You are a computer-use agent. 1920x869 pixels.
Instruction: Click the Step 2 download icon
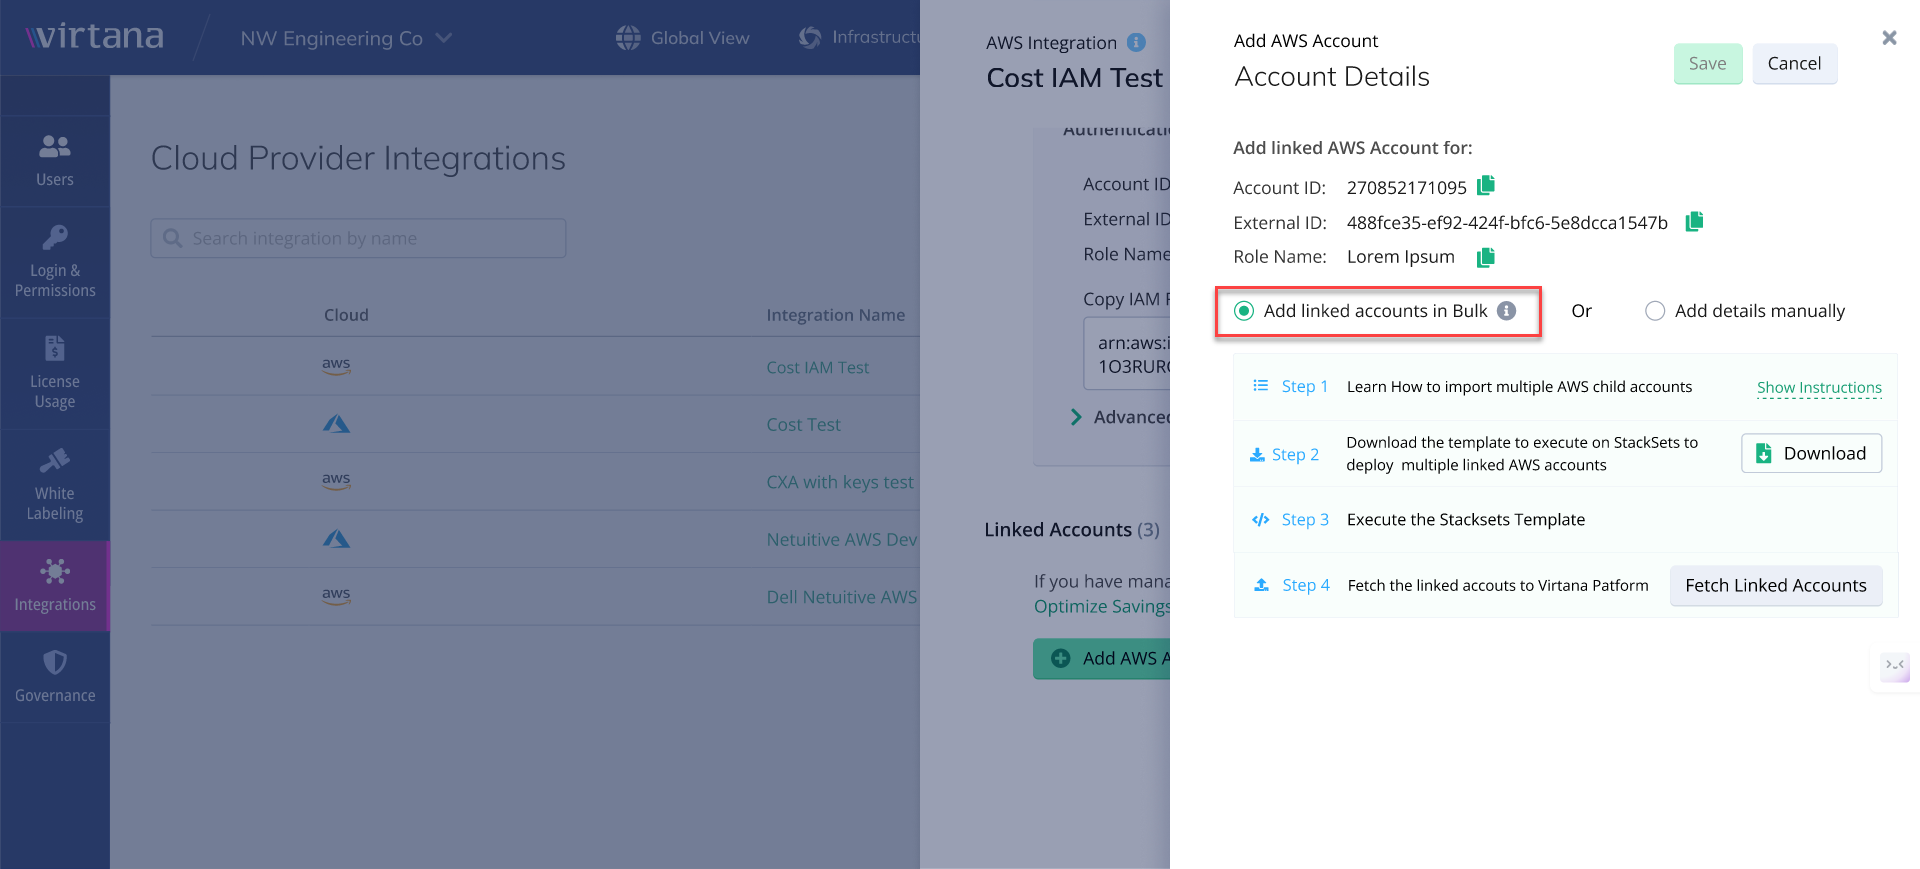pyautogui.click(x=1257, y=454)
